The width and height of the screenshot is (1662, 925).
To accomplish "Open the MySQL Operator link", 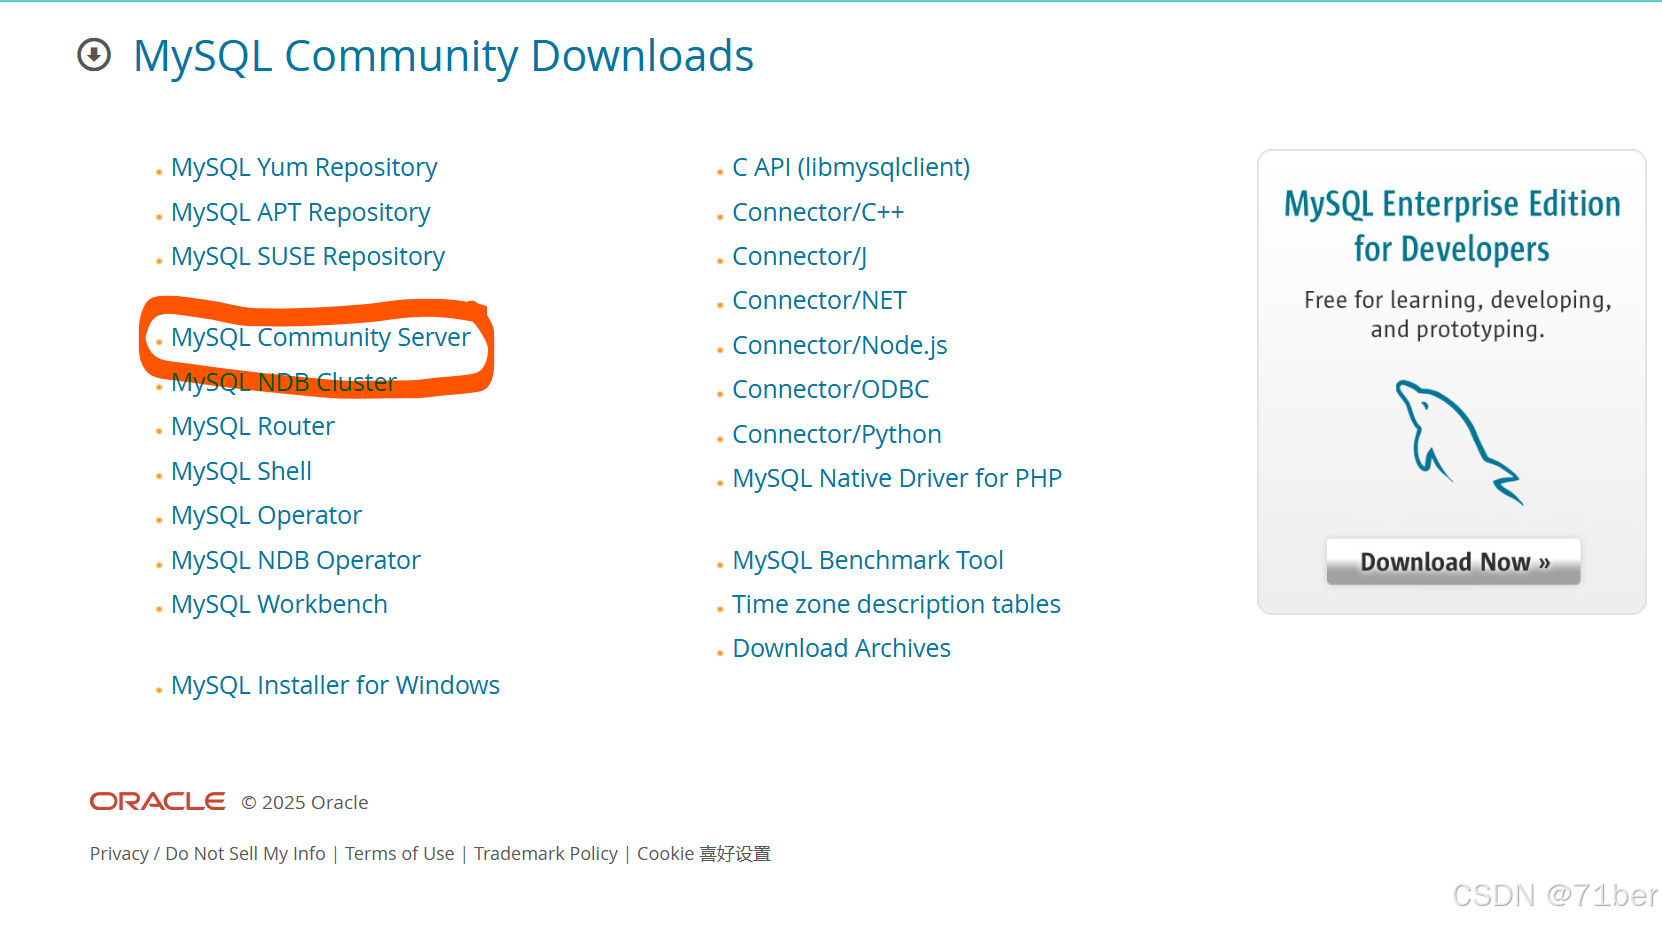I will click(x=266, y=515).
